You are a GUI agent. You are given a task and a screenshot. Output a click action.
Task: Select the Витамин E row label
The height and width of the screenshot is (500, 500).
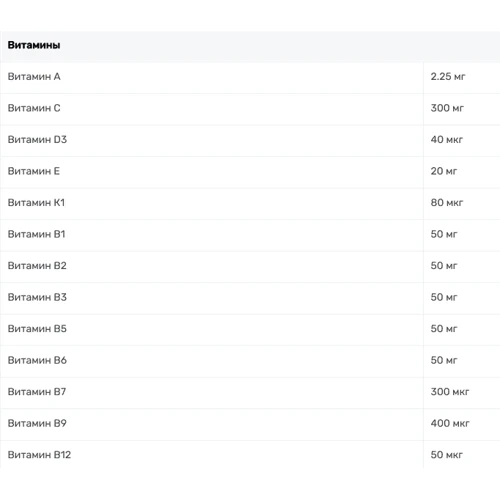34,171
